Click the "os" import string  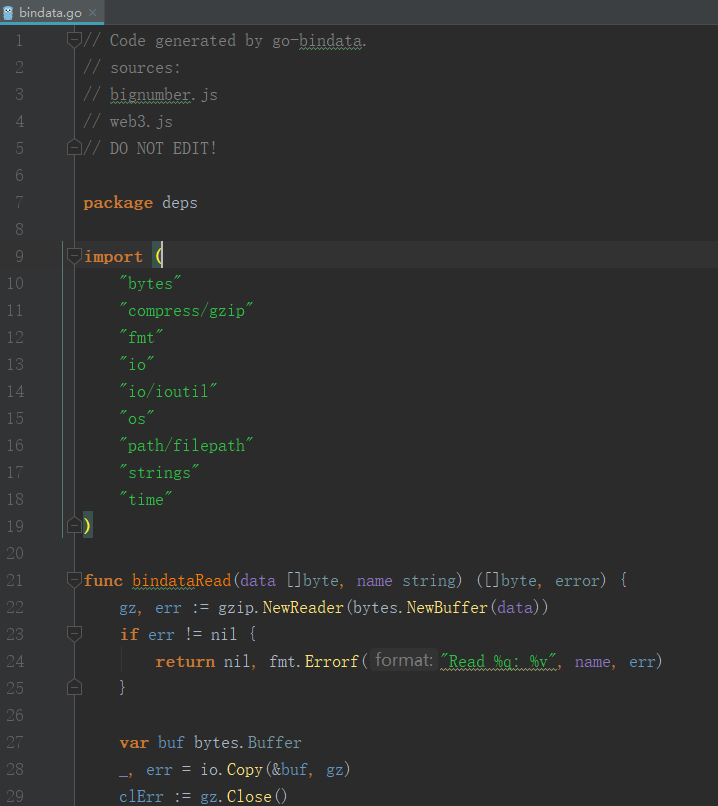point(137,418)
